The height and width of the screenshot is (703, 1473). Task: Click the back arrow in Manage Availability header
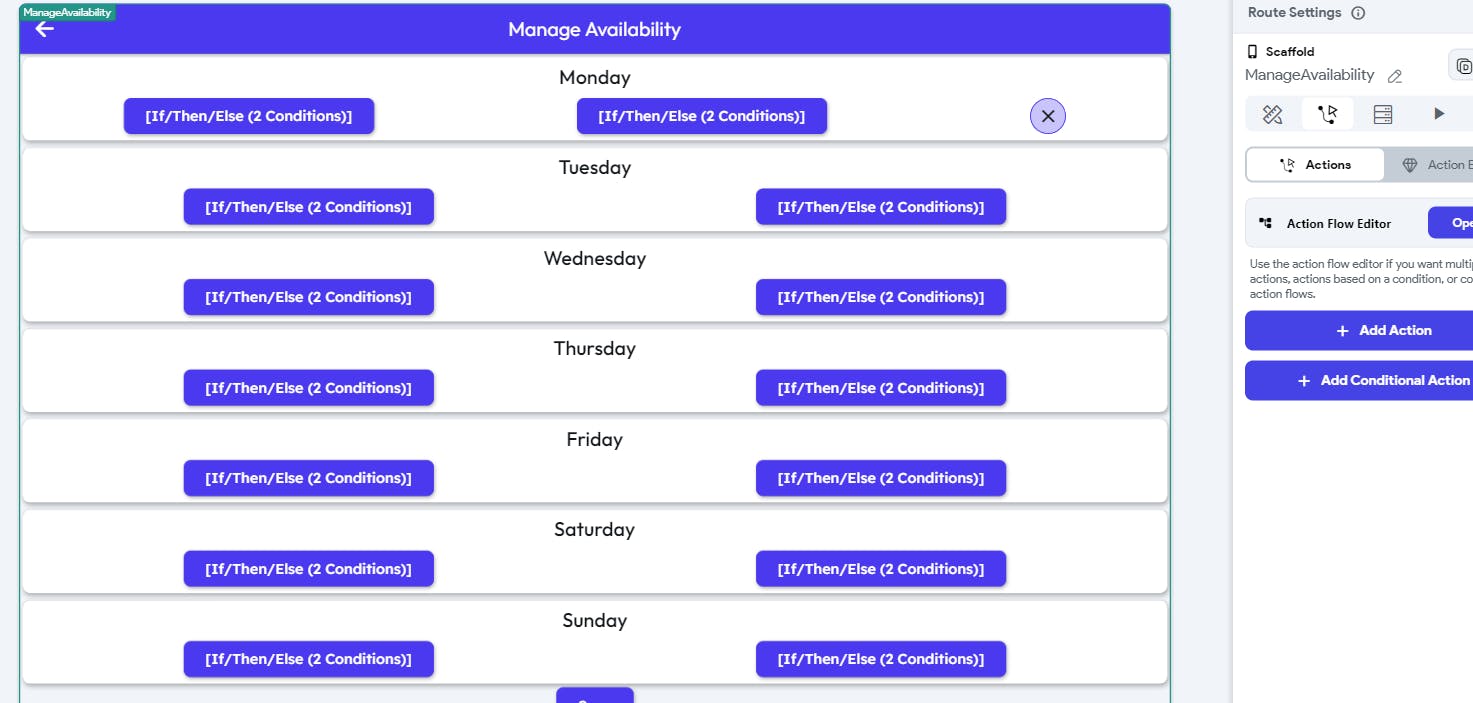click(45, 29)
